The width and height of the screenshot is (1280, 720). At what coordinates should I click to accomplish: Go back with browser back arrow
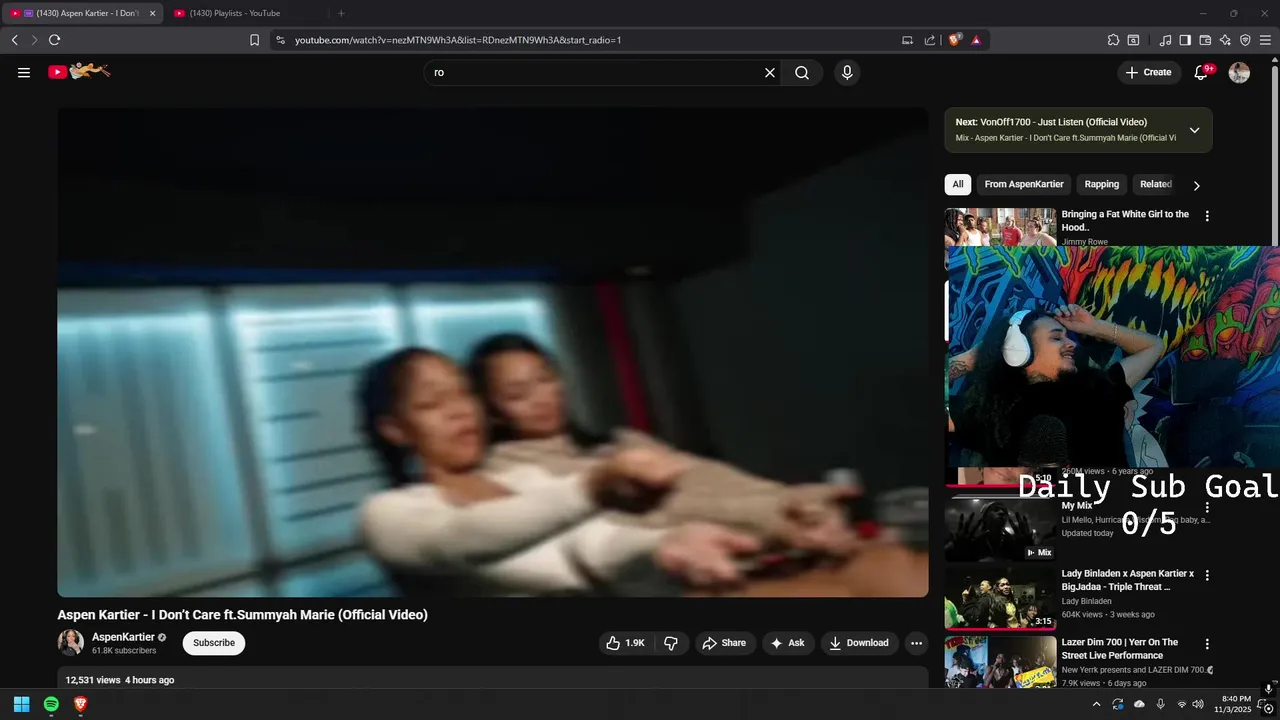[x=14, y=40]
